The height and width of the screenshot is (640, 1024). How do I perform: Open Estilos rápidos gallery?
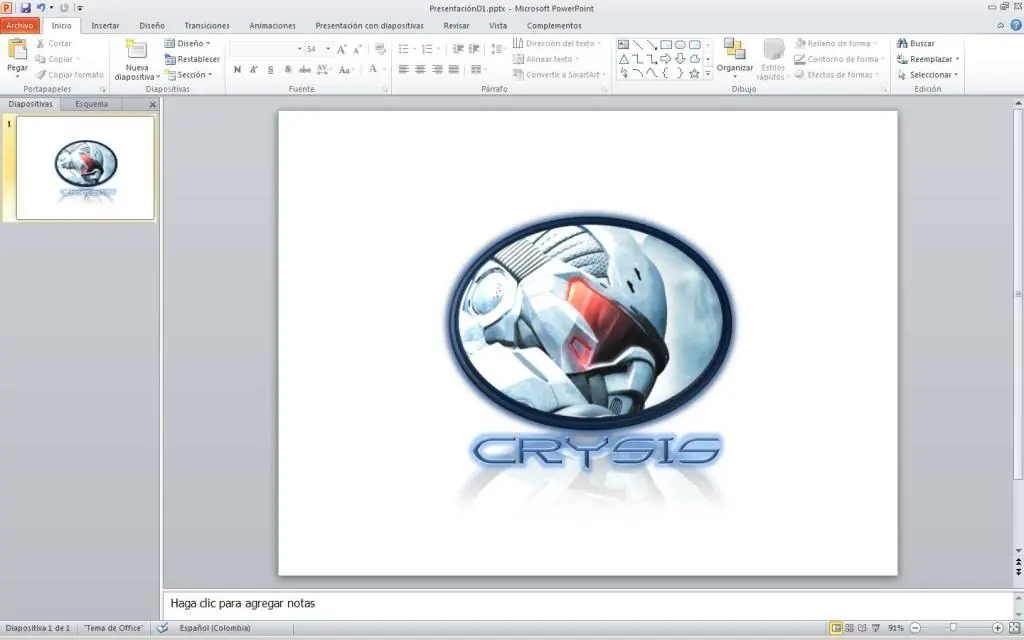point(773,59)
